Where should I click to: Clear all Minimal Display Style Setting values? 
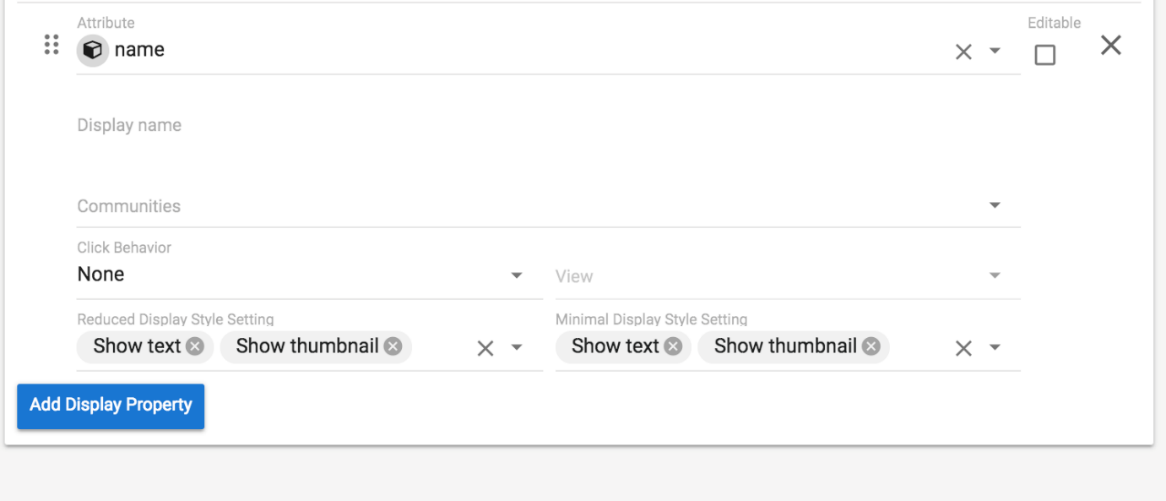pos(963,348)
